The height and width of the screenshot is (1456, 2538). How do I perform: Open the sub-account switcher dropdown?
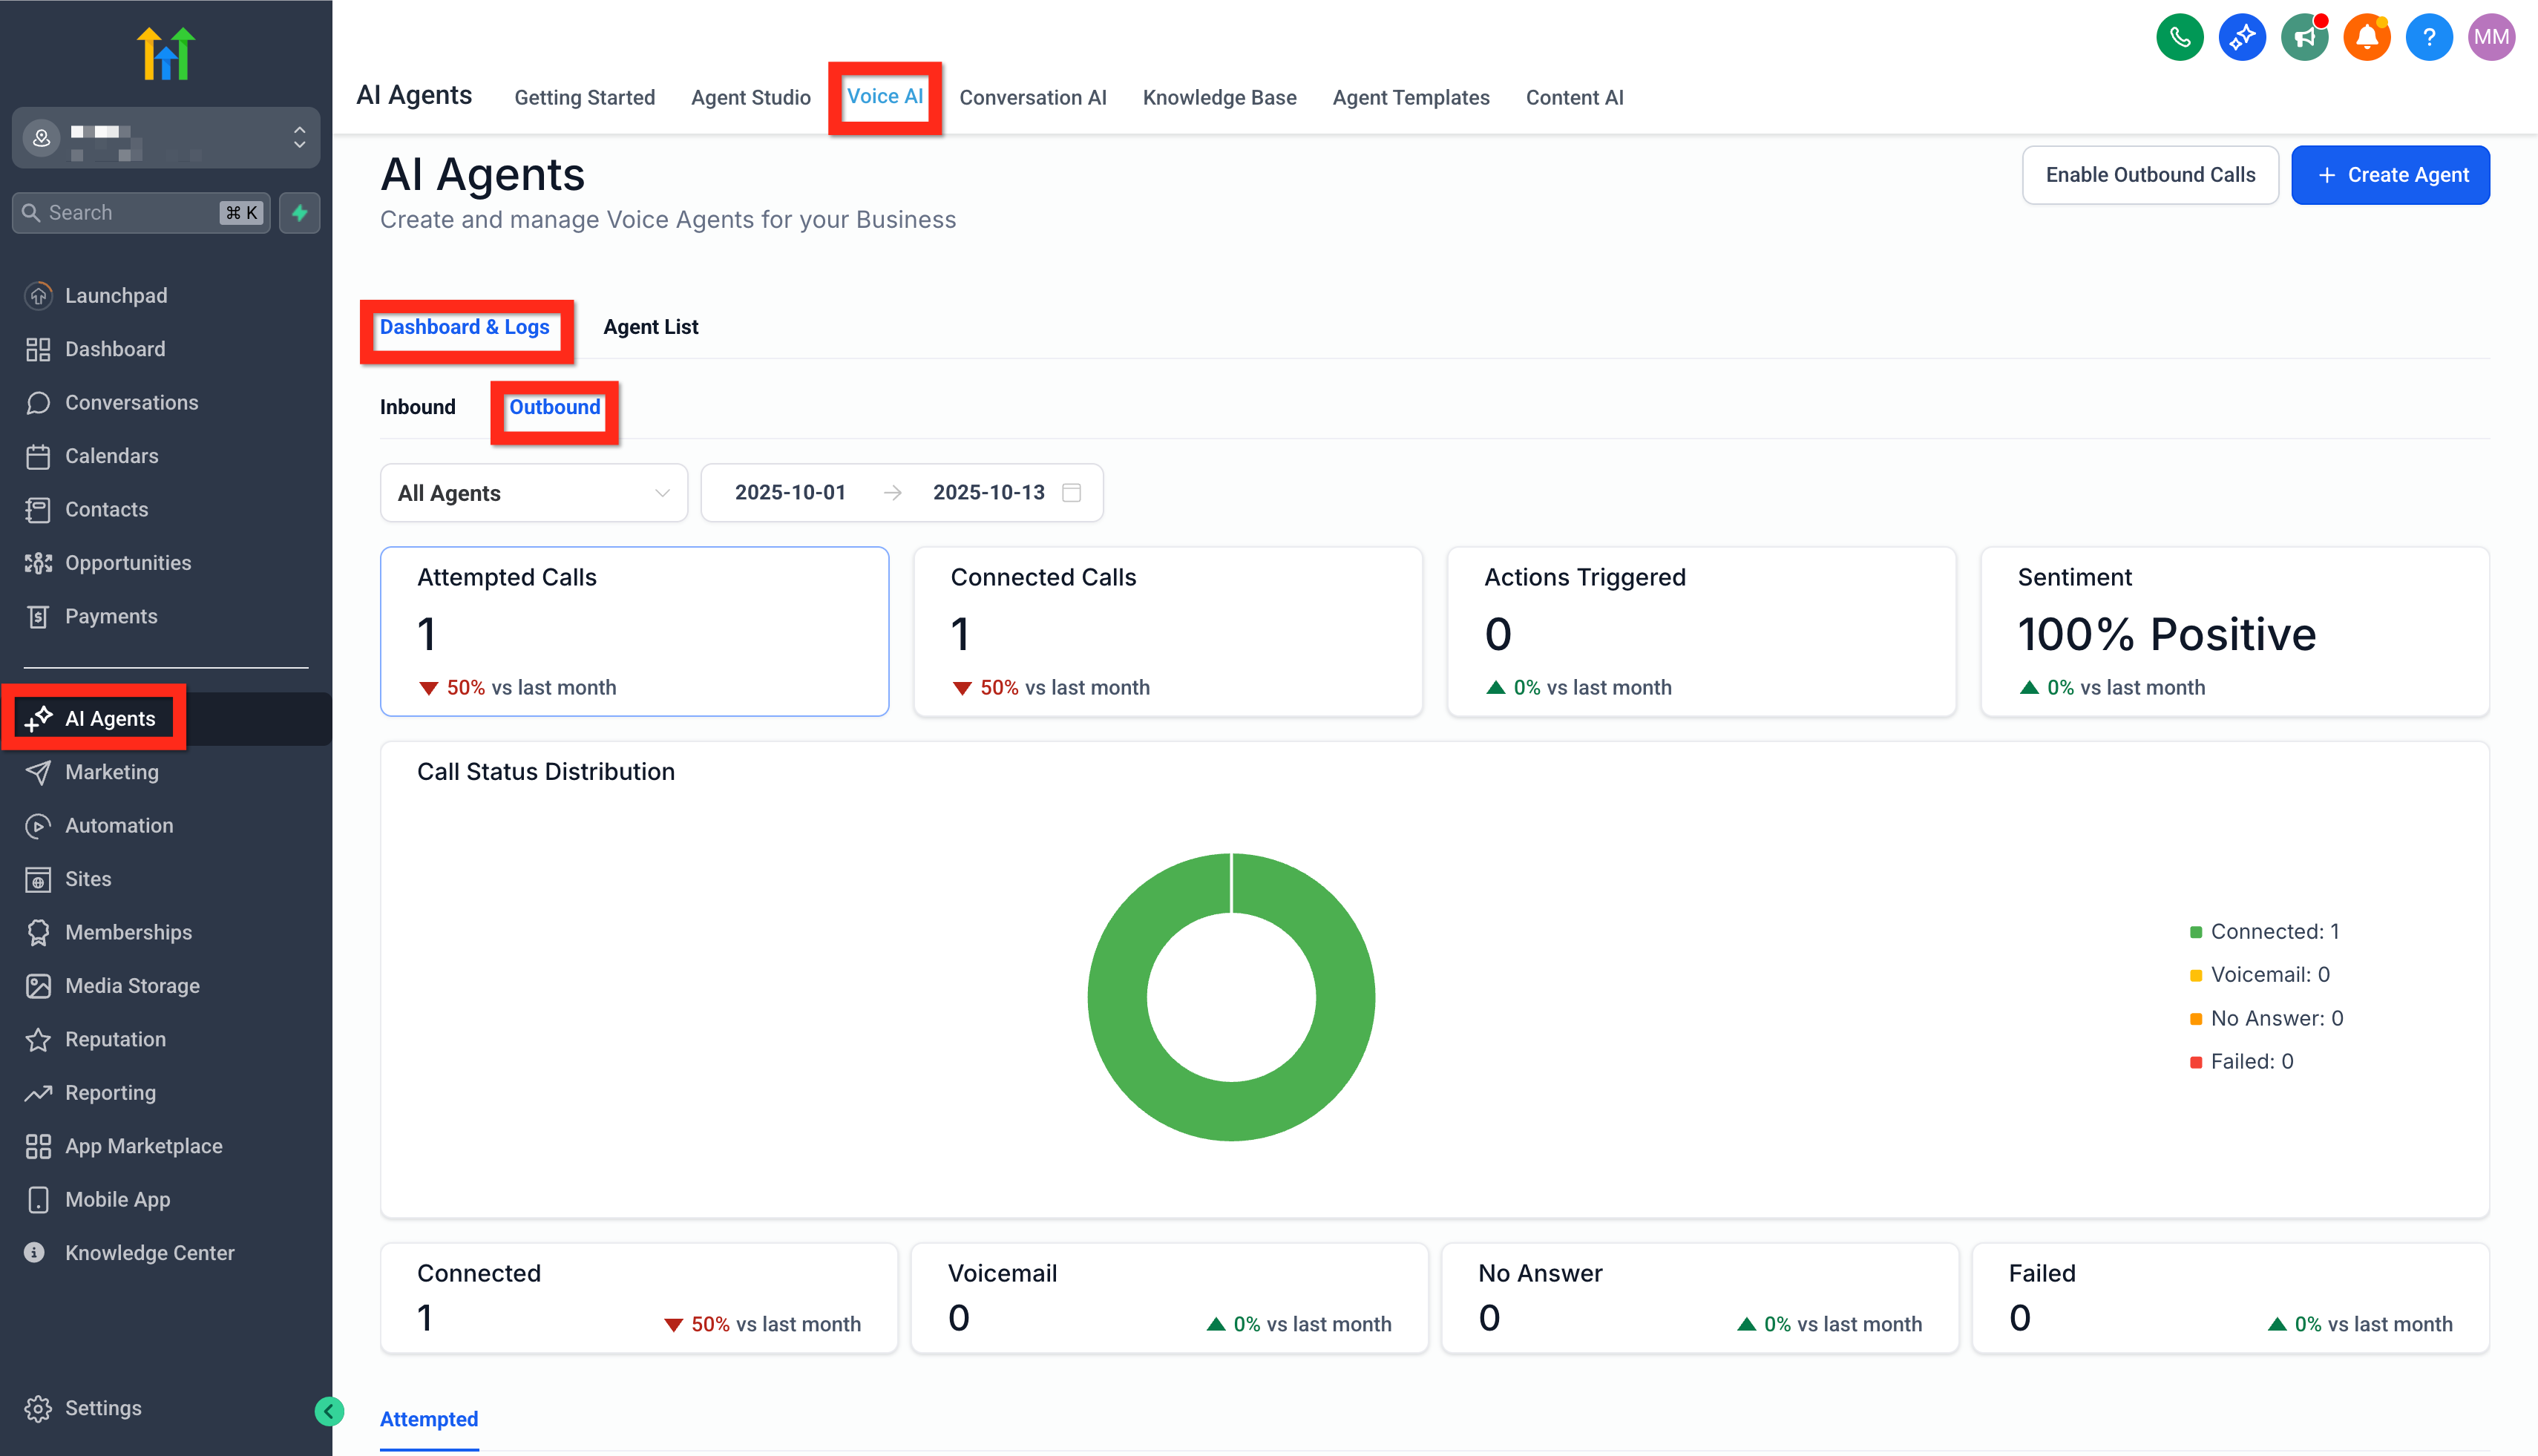[x=165, y=138]
